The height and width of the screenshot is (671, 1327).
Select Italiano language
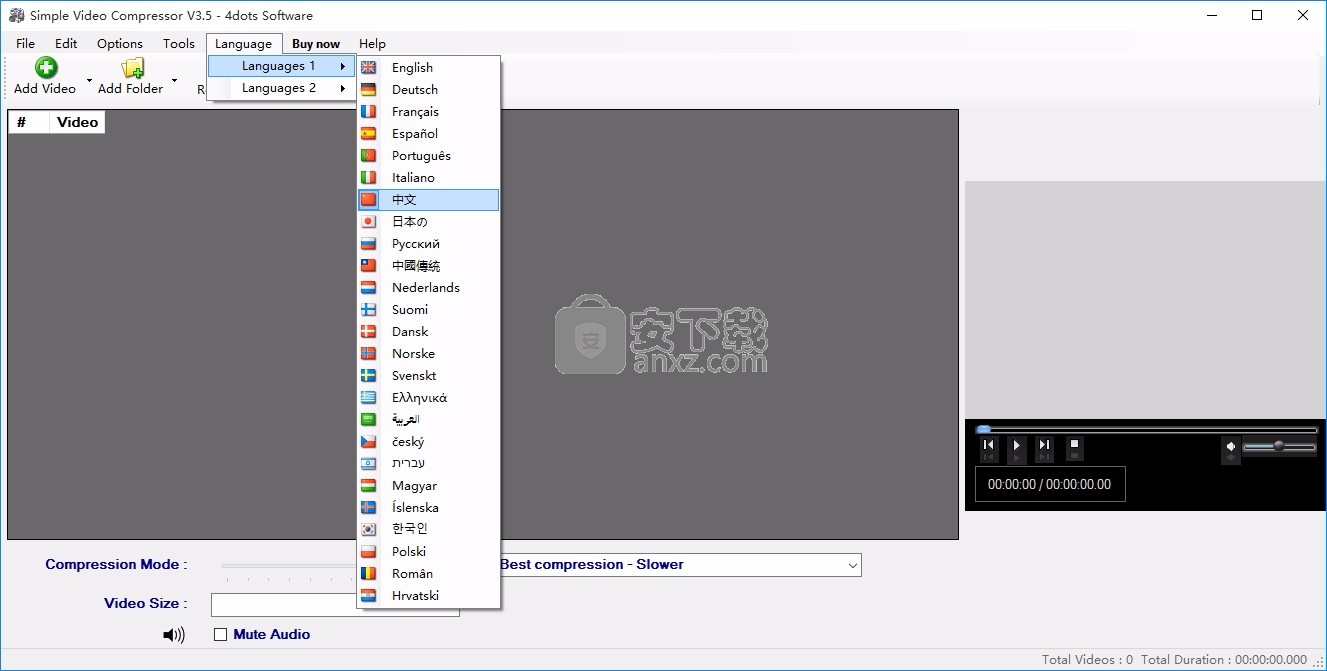pos(428,177)
